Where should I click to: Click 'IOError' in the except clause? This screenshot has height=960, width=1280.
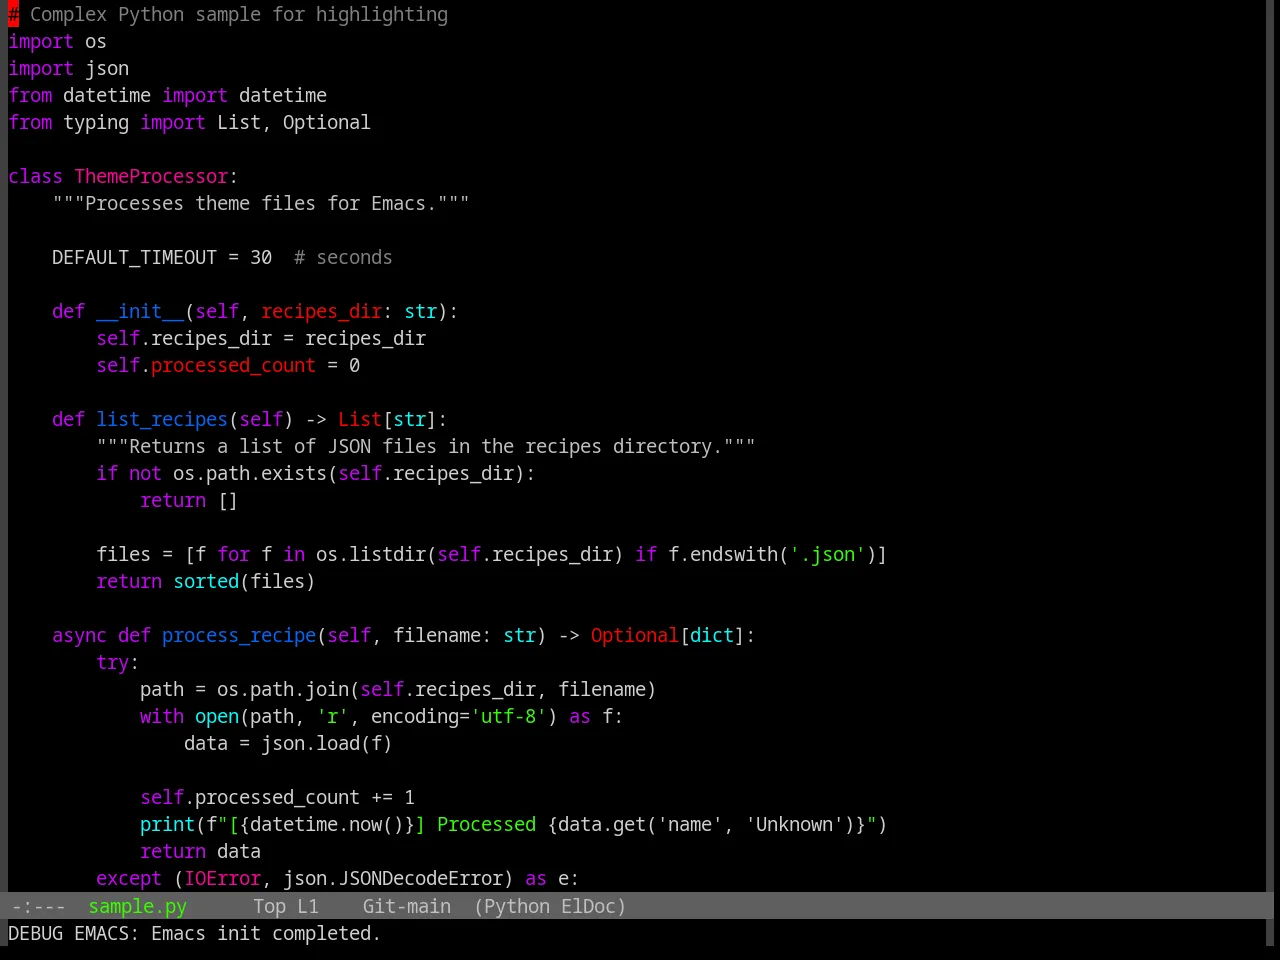tap(222, 878)
